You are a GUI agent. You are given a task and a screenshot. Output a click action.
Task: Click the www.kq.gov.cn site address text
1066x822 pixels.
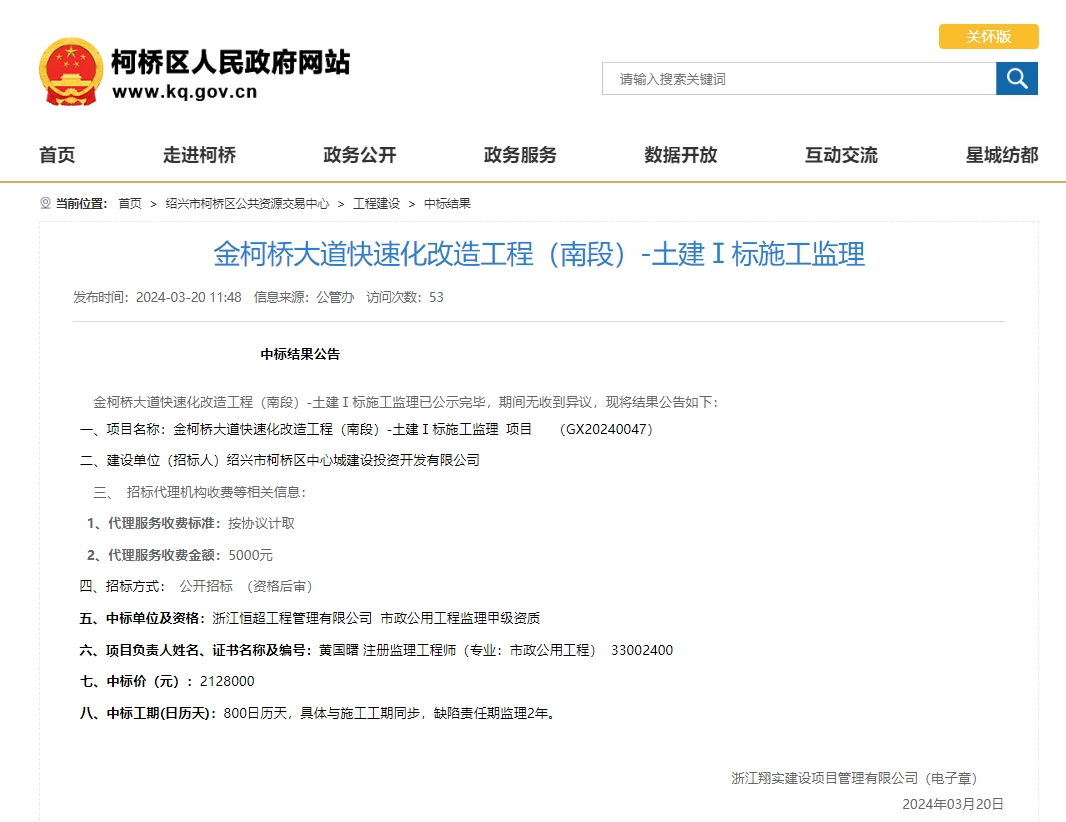click(x=185, y=92)
